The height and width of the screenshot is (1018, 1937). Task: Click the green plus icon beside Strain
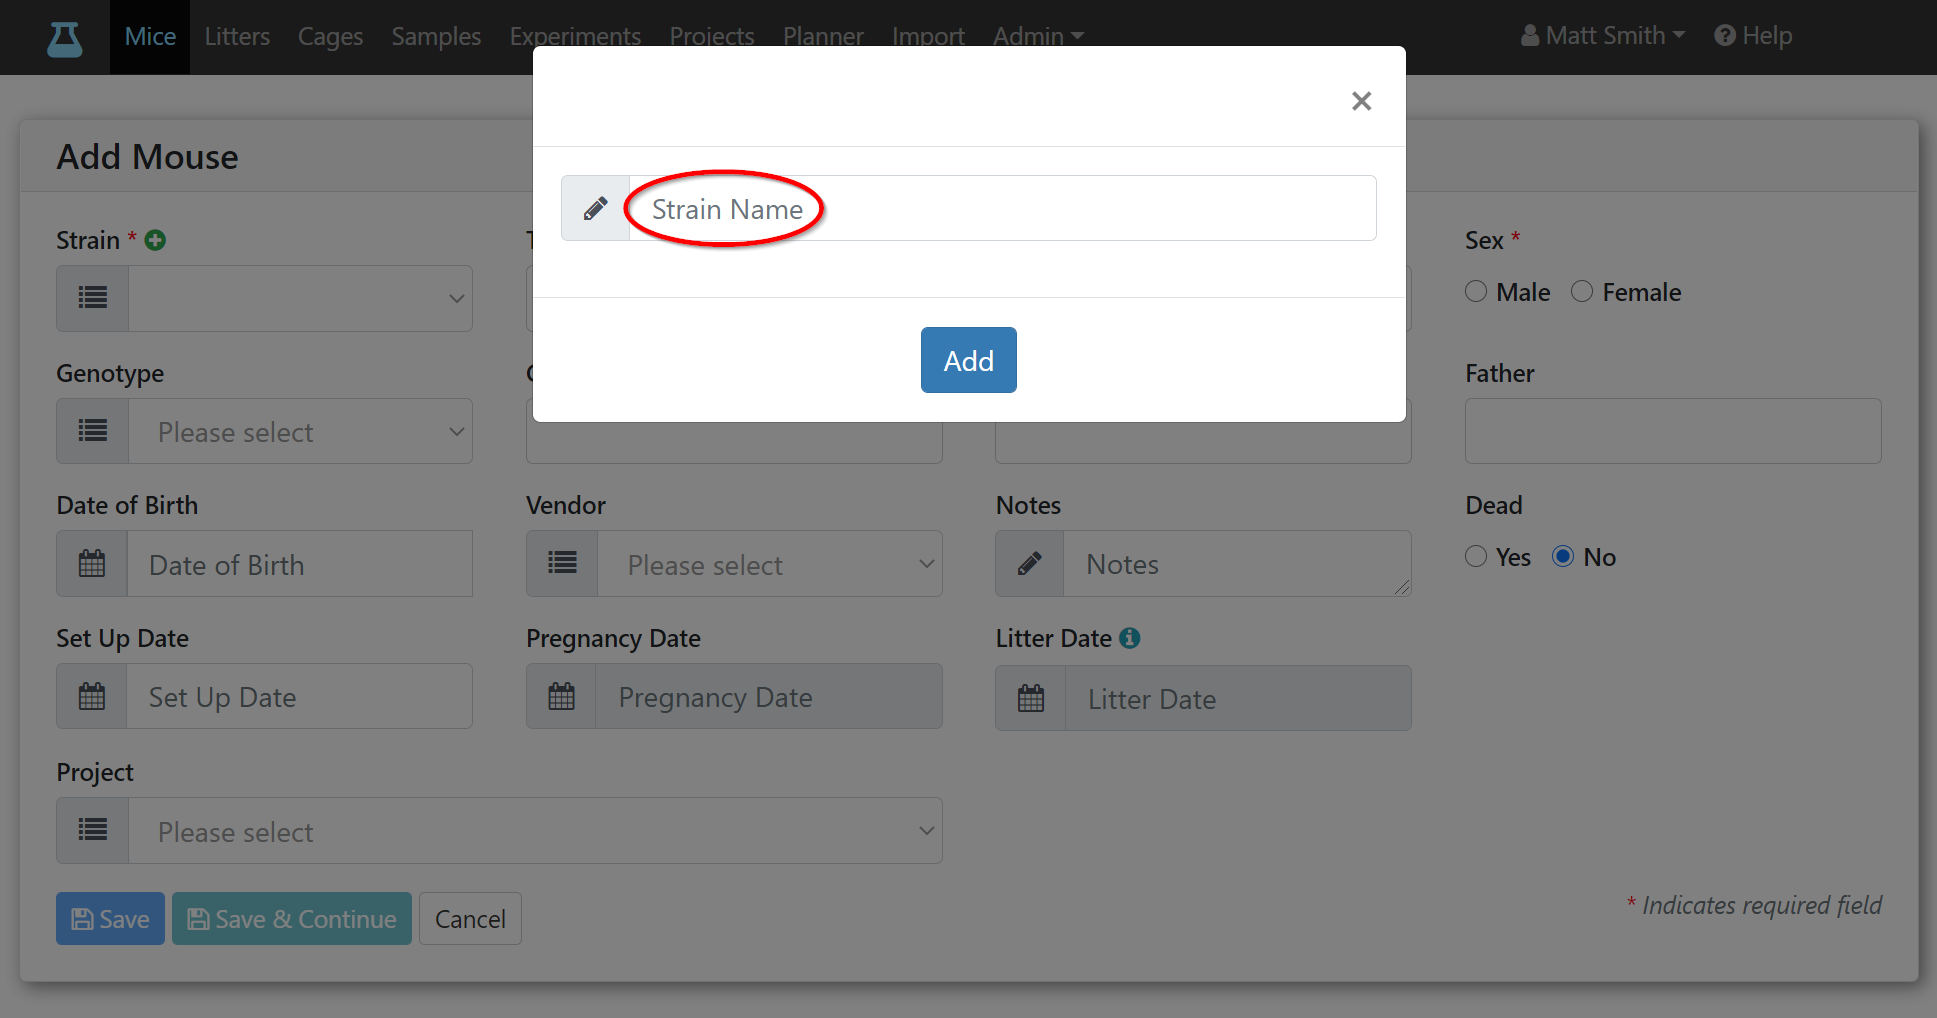(155, 240)
